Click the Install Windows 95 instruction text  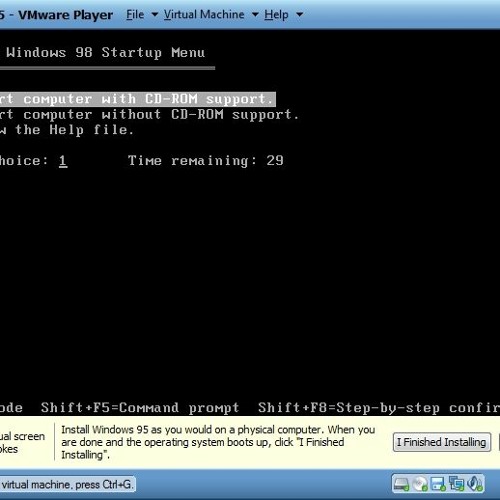click(218, 442)
